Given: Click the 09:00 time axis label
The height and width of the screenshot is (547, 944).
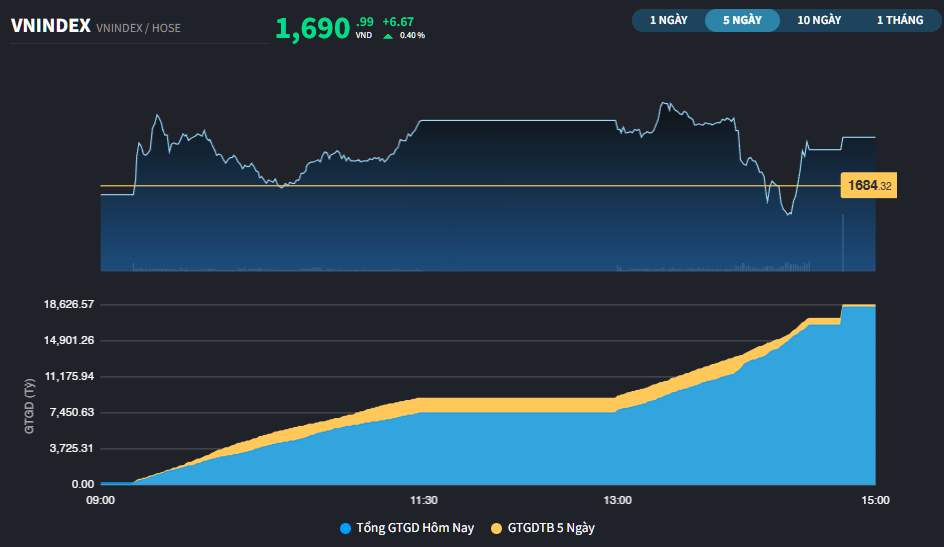Looking at the screenshot, I should 101,500.
